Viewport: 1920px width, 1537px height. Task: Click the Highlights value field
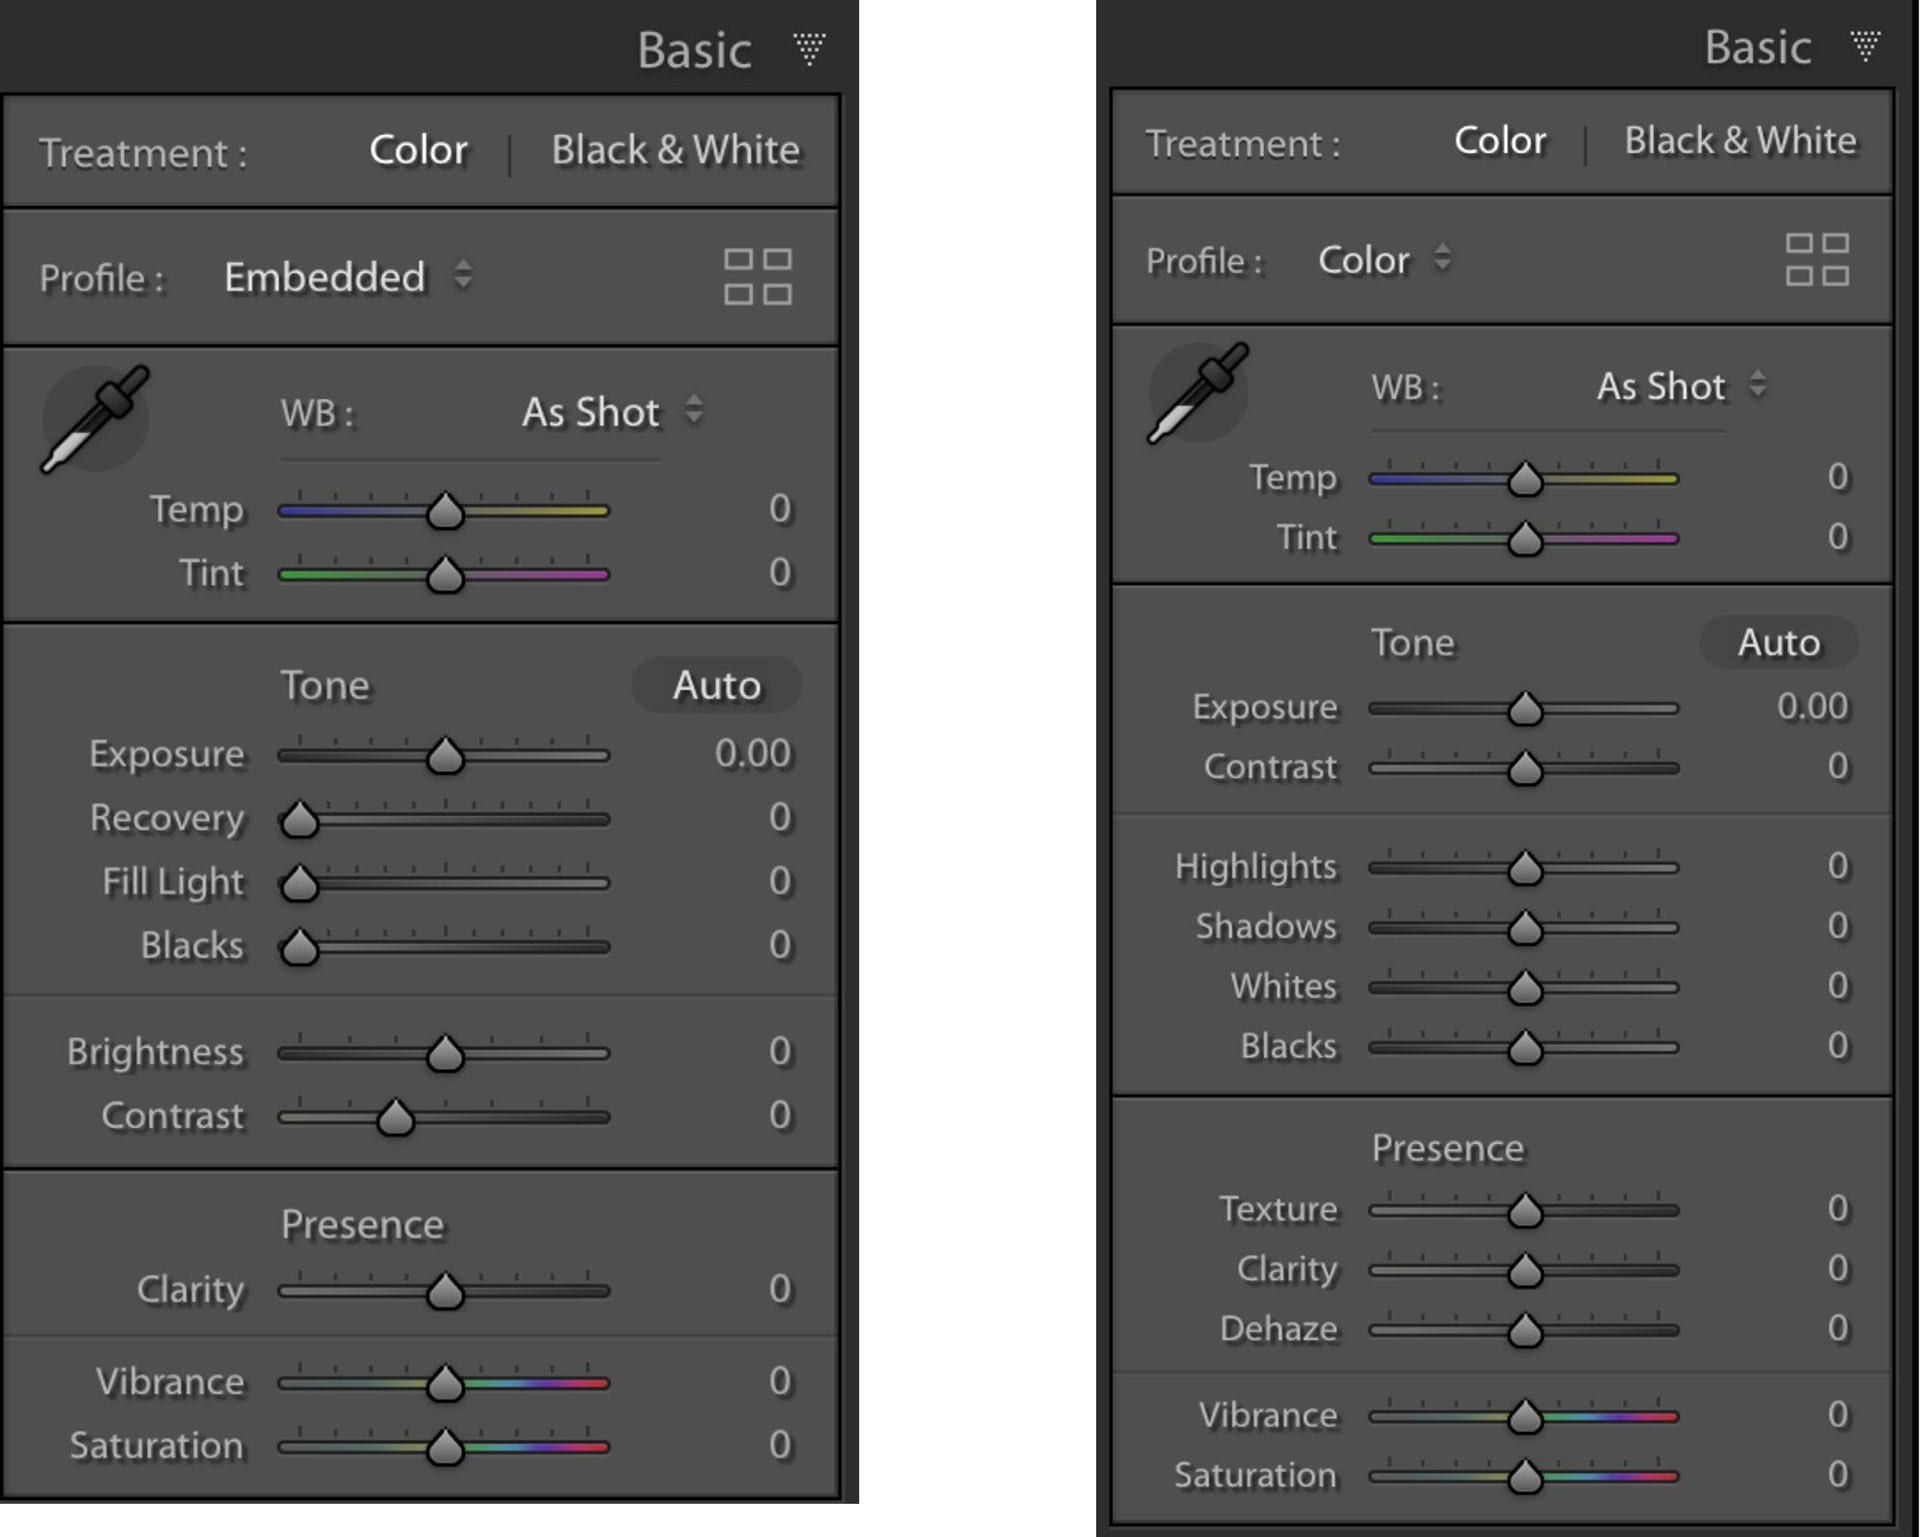1838,865
